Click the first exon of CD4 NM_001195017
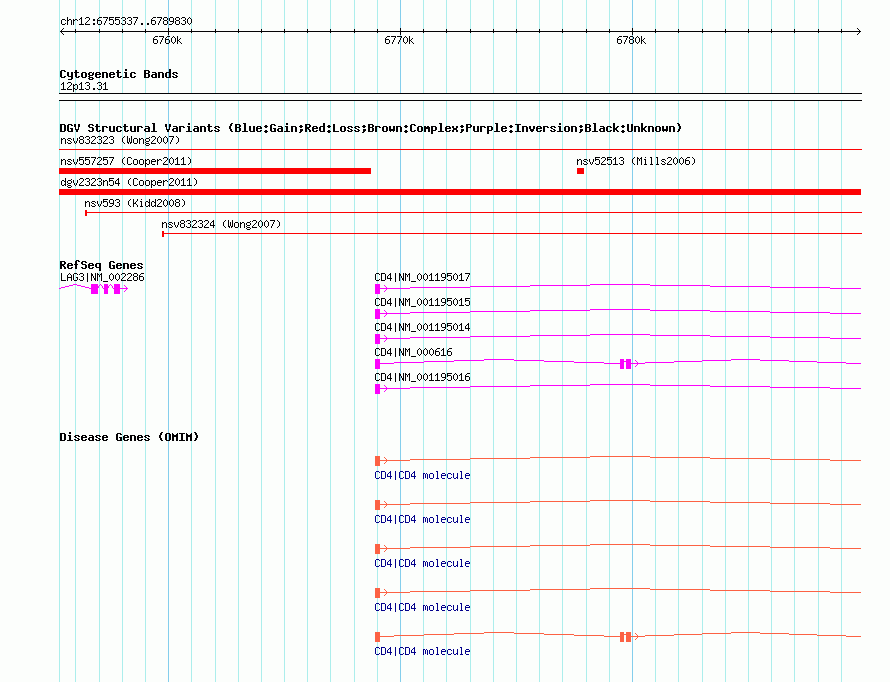This screenshot has height=682, width=890. click(x=377, y=289)
